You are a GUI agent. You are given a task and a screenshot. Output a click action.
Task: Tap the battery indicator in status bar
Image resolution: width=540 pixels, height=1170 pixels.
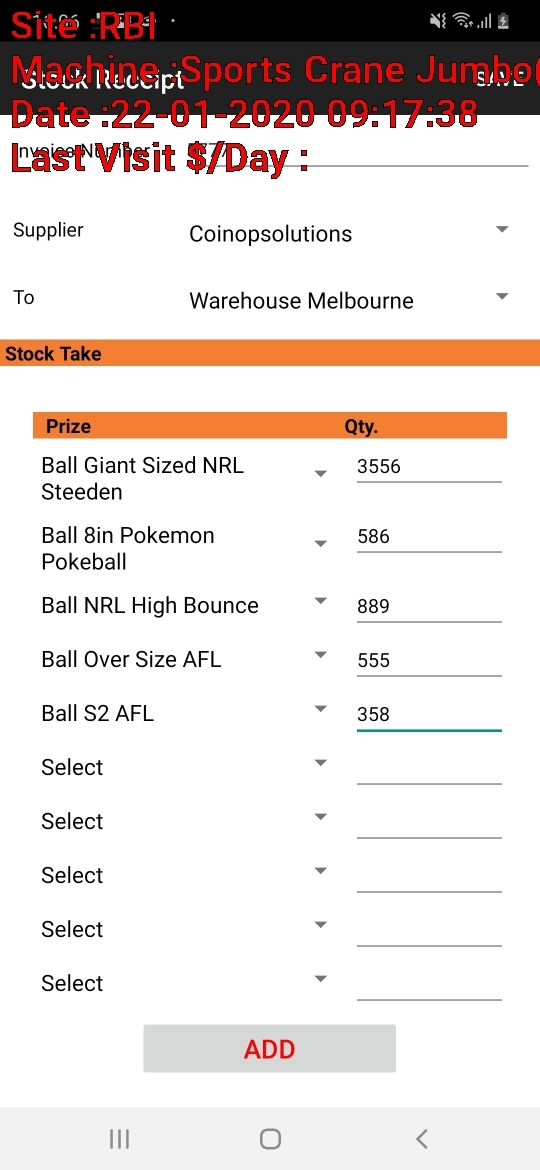pos(504,21)
